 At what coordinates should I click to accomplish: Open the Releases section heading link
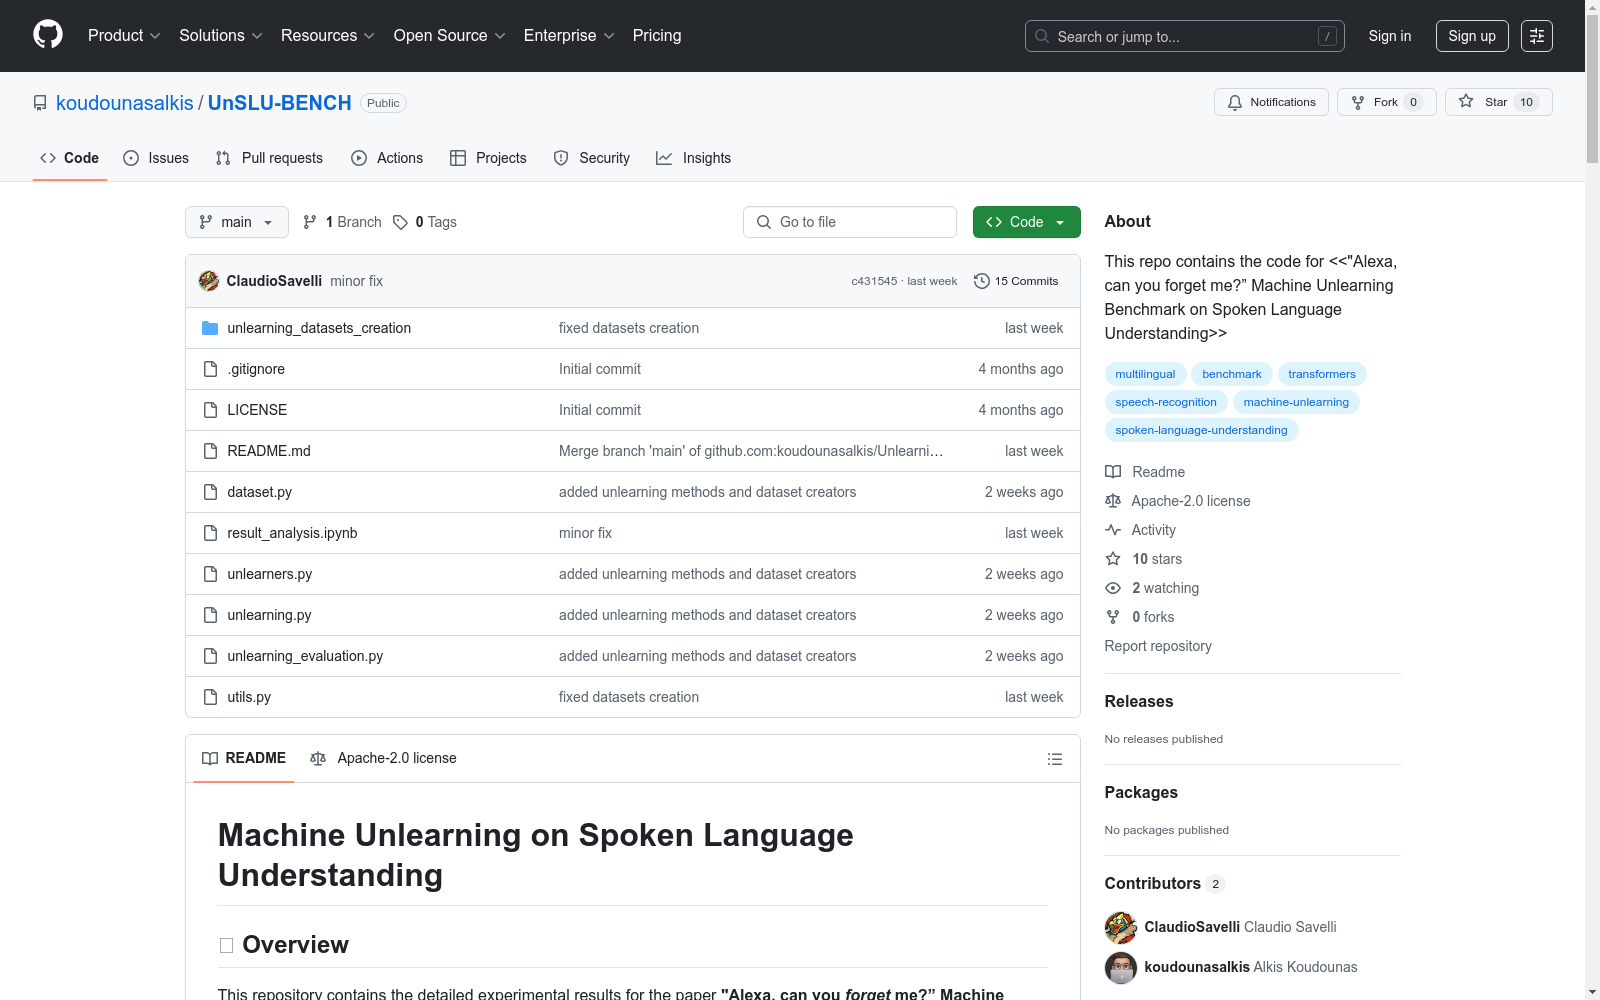pos(1139,701)
